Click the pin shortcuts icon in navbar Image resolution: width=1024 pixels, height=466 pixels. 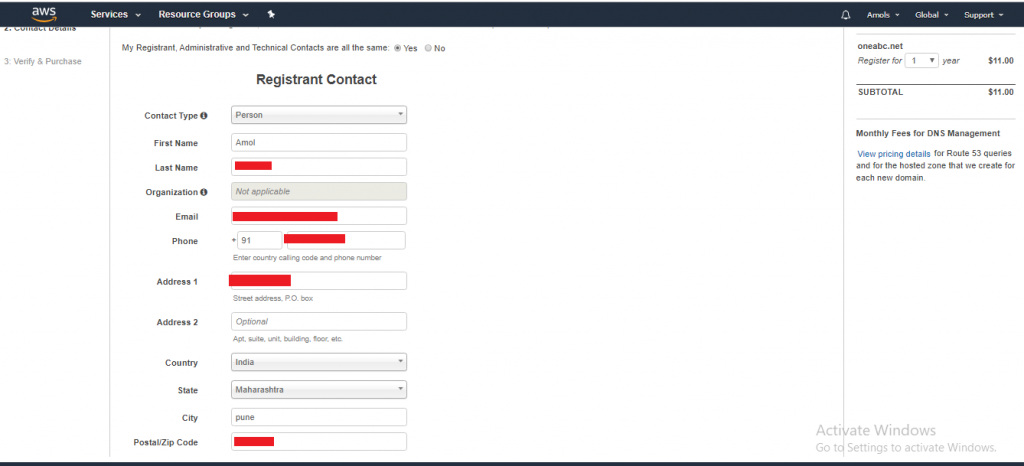tap(271, 14)
